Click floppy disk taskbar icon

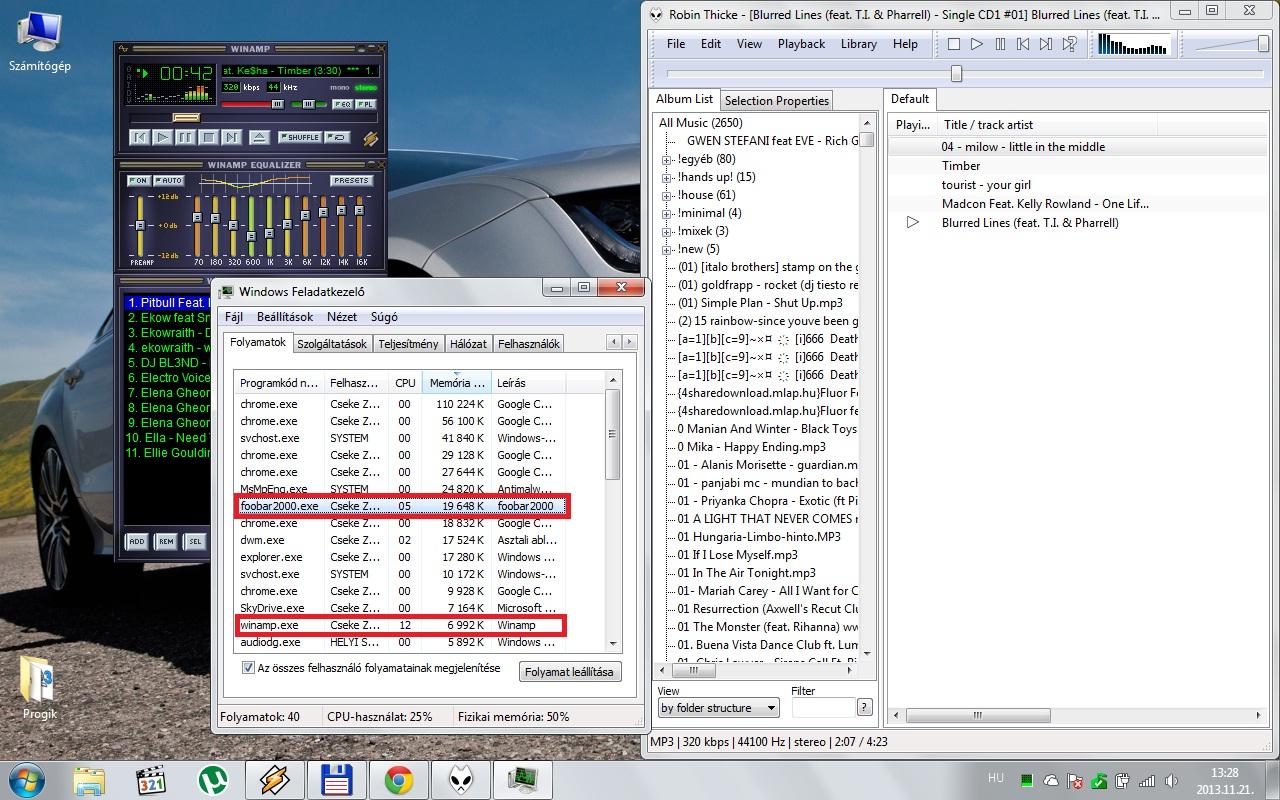coord(337,780)
